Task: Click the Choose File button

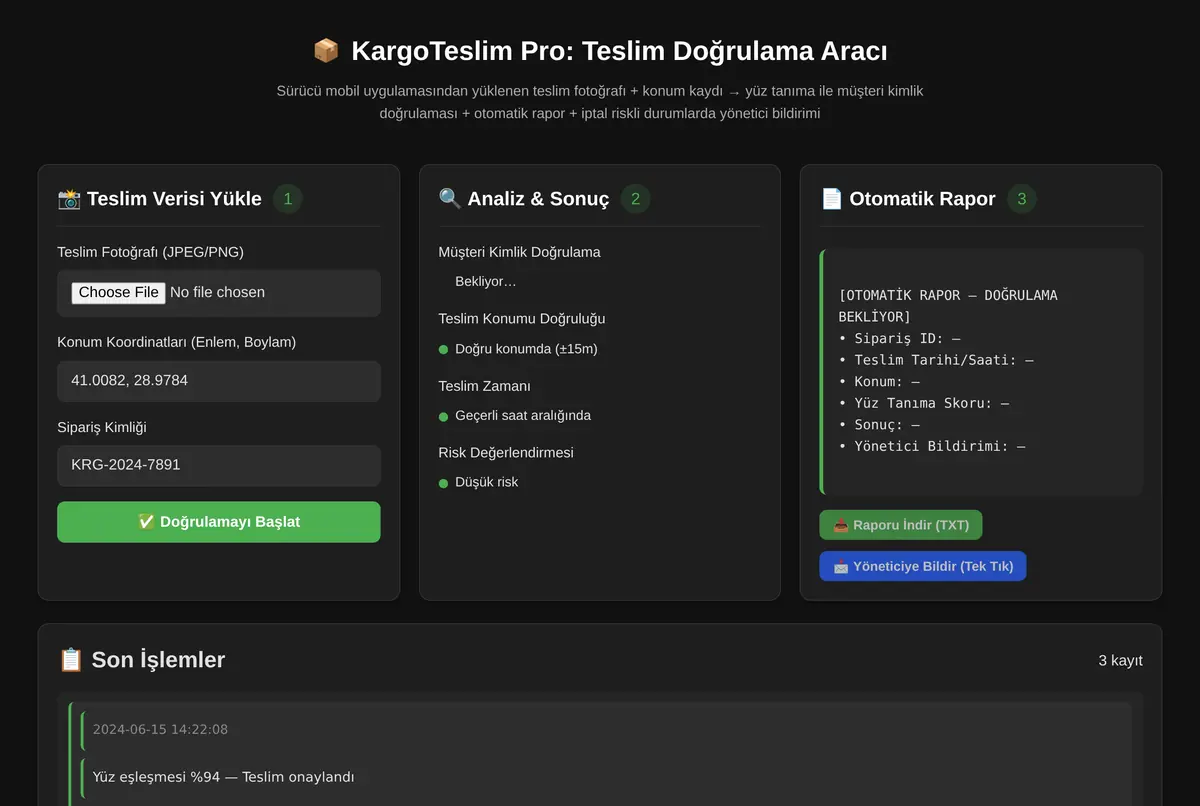Action: coord(118,293)
